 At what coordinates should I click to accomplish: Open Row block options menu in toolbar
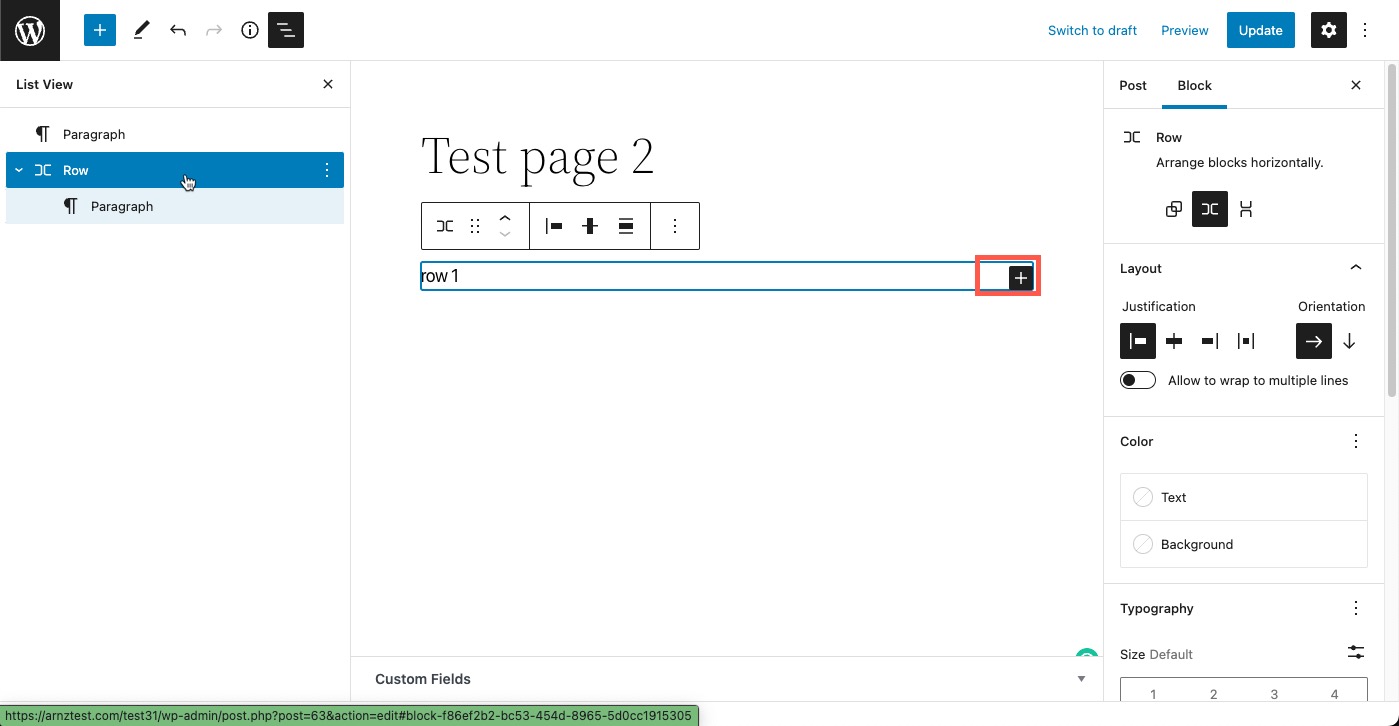point(675,226)
